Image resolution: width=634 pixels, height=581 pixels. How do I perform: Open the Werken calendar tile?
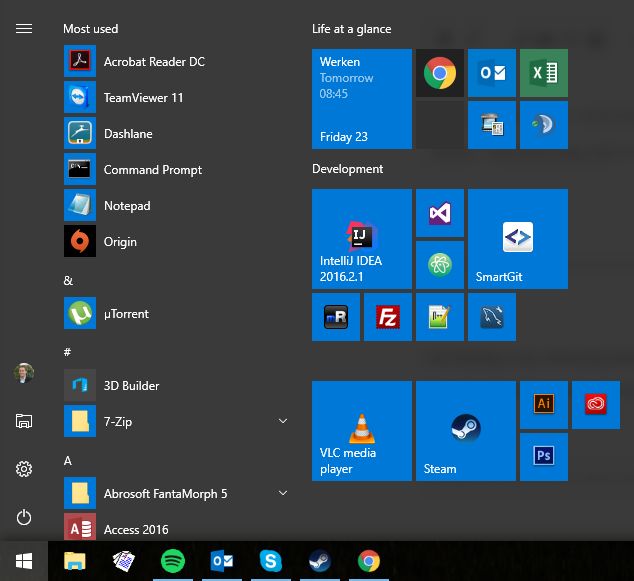tap(362, 99)
